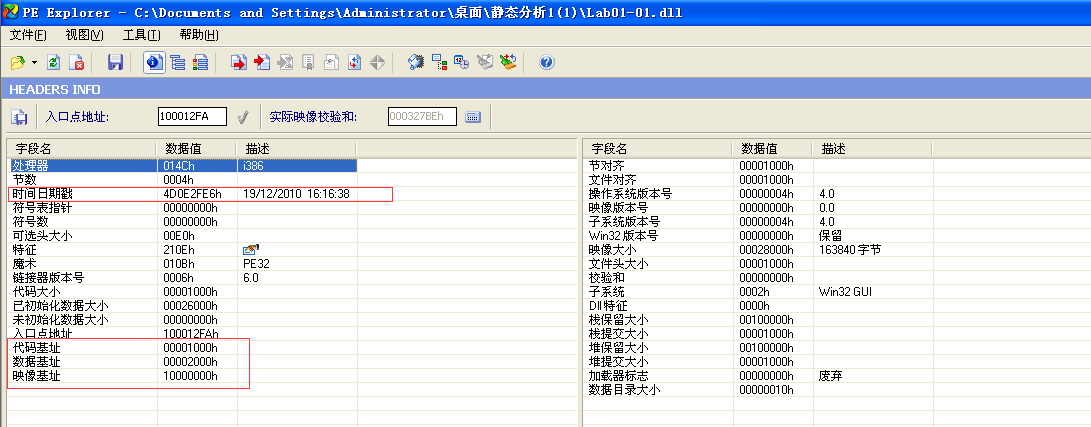Open the 帮助(H) menu

point(199,35)
